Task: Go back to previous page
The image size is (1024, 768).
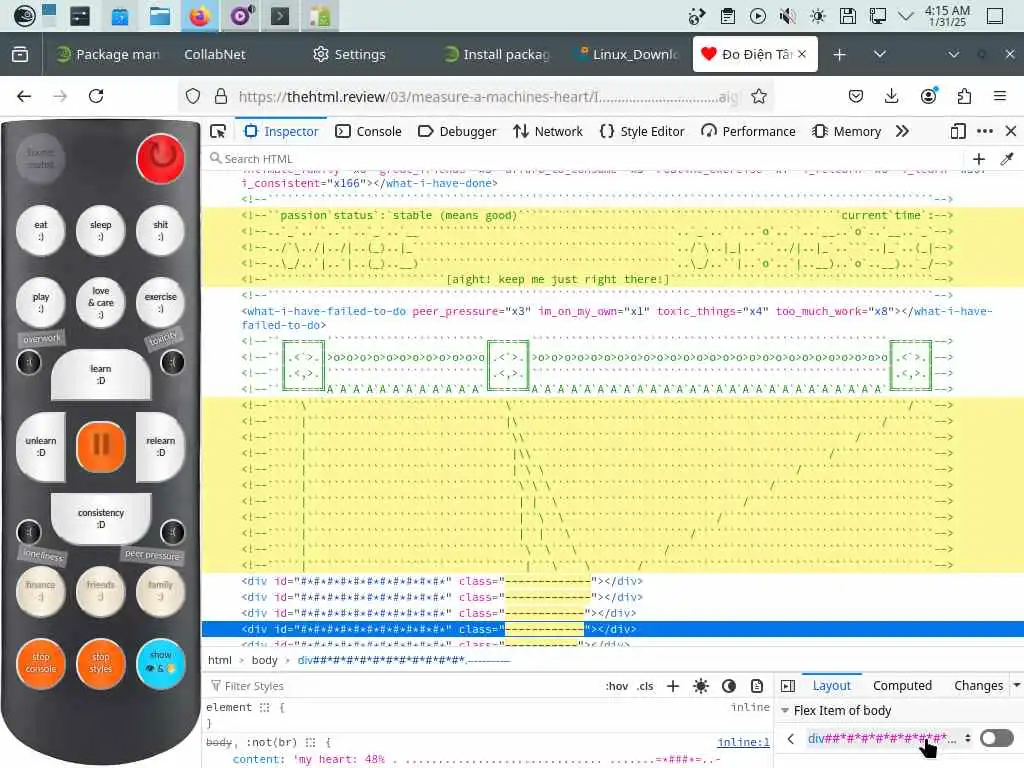Action: [24, 97]
